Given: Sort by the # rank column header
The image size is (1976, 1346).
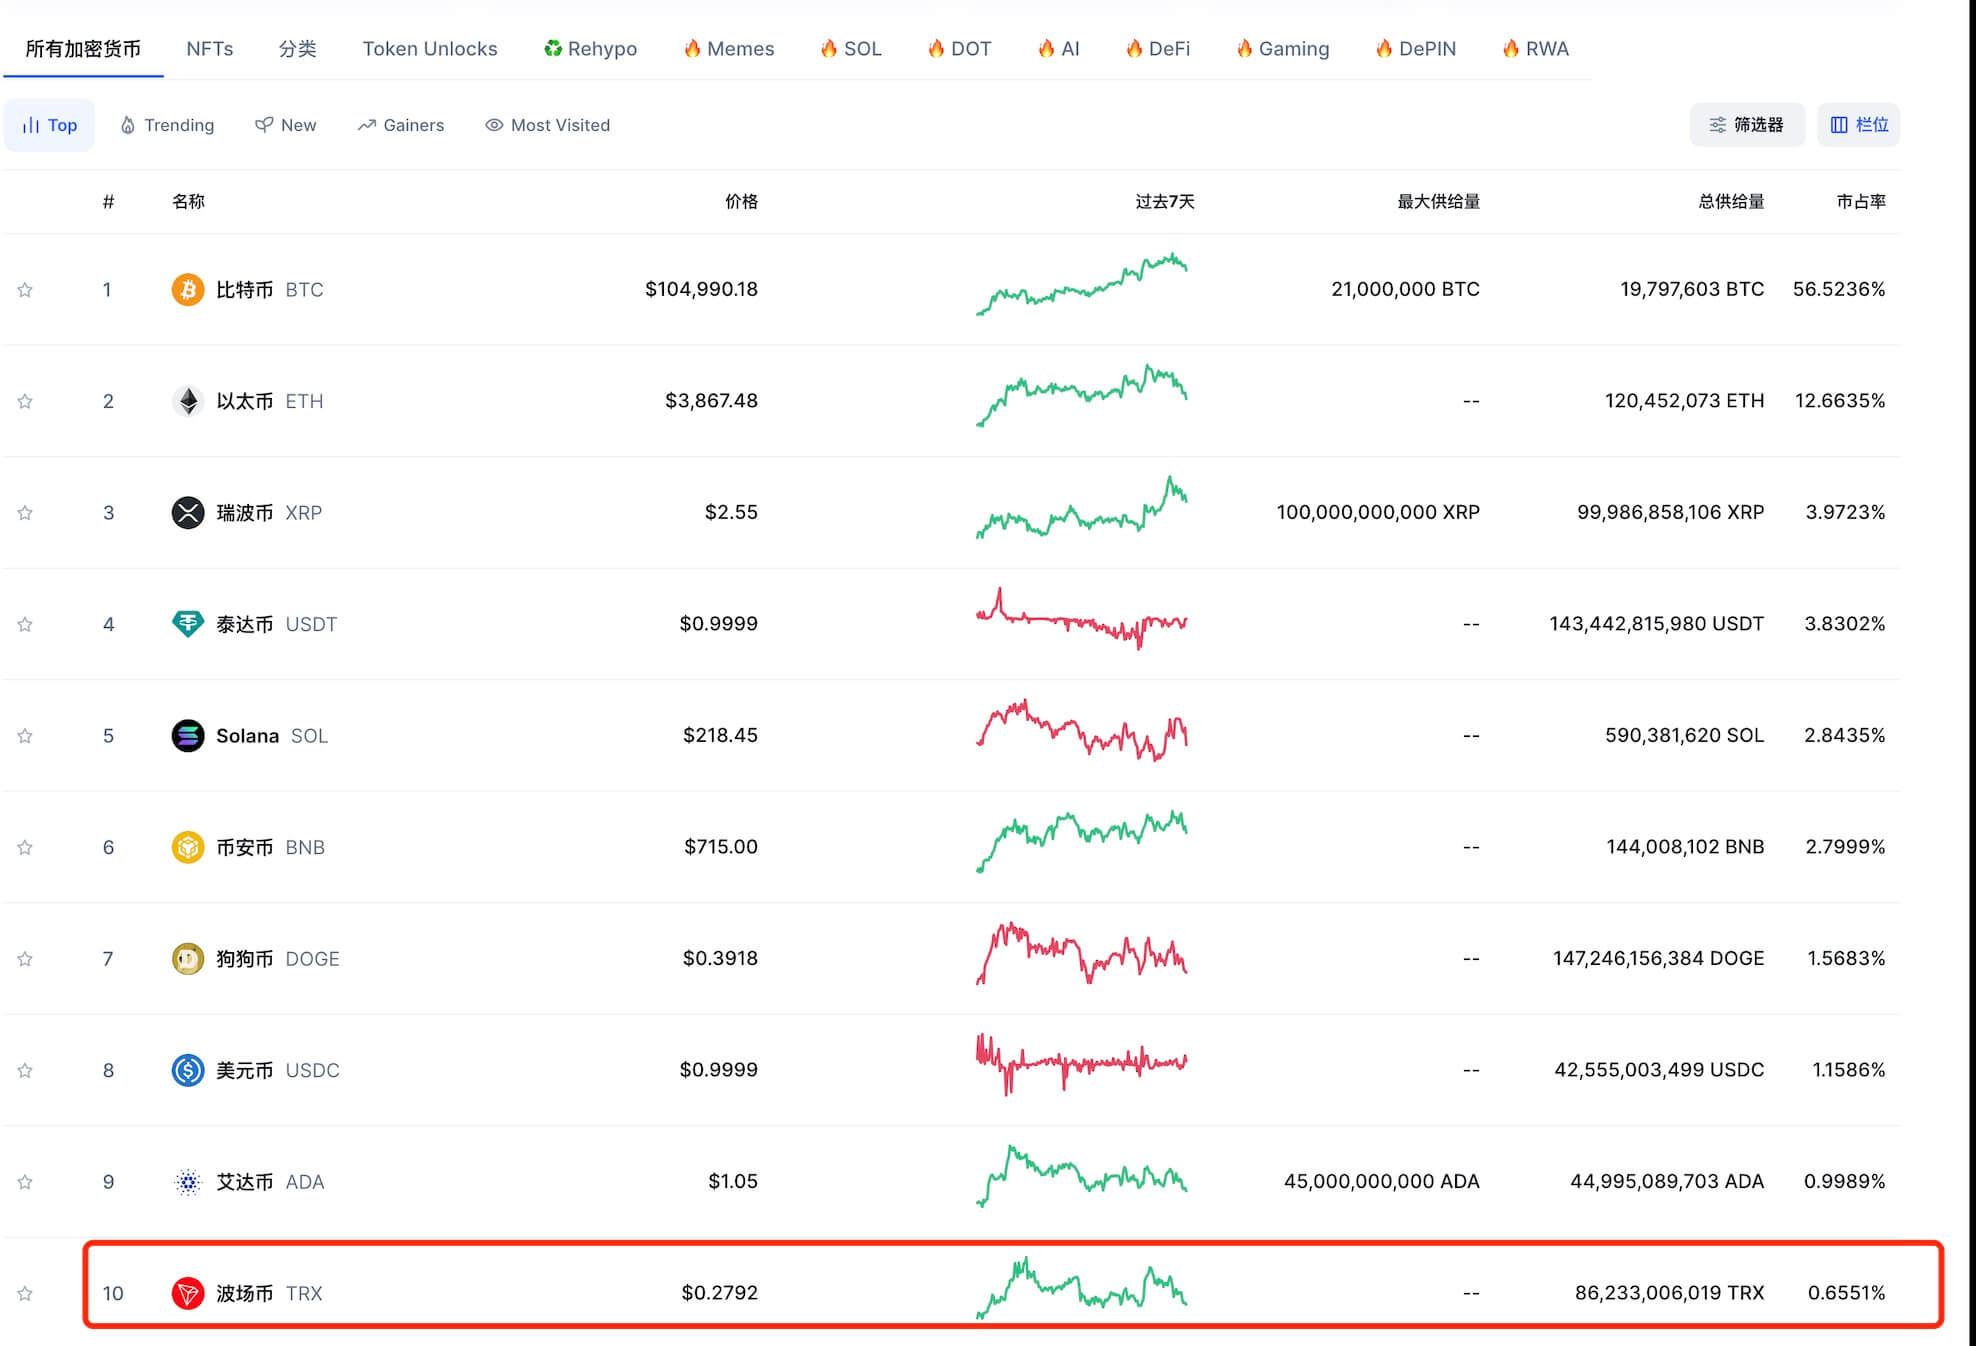Looking at the screenshot, I should (x=108, y=201).
